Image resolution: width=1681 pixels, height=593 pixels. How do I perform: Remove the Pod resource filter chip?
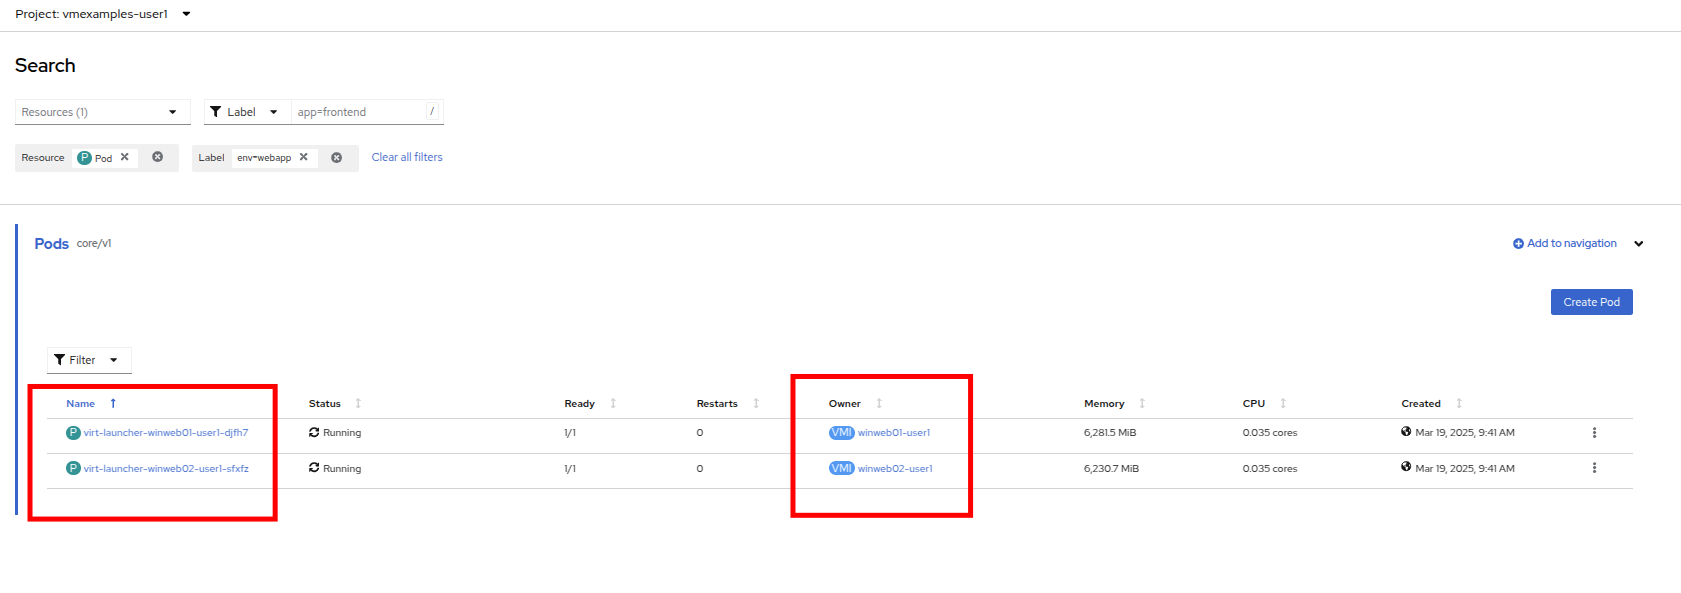125,157
